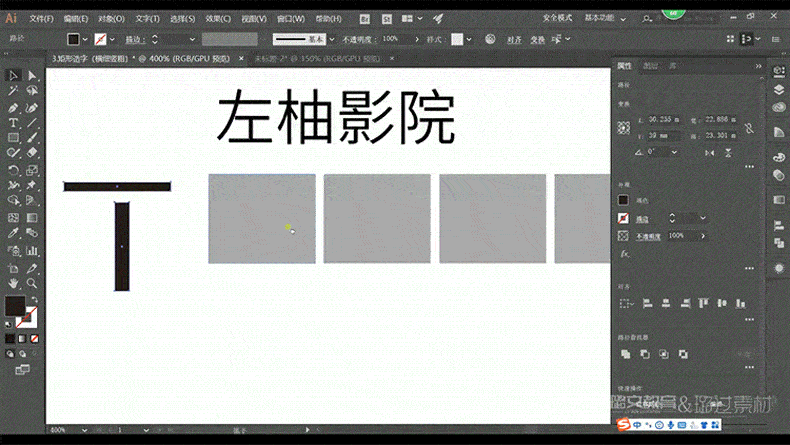Enable Draw Normal mode
Image resolution: width=790 pixels, height=445 pixels.
pyautogui.click(x=10, y=354)
